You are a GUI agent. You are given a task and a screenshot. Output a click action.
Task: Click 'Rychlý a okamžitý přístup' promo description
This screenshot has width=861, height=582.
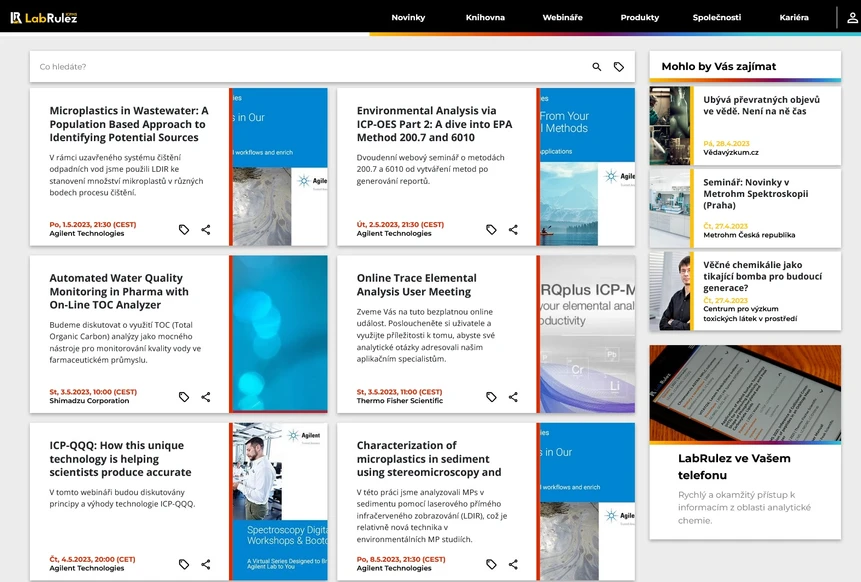744,507
